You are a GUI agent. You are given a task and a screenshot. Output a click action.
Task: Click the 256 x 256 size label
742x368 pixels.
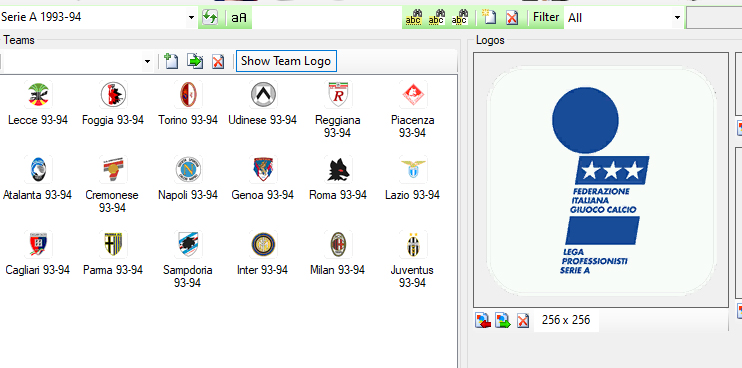click(x=566, y=320)
